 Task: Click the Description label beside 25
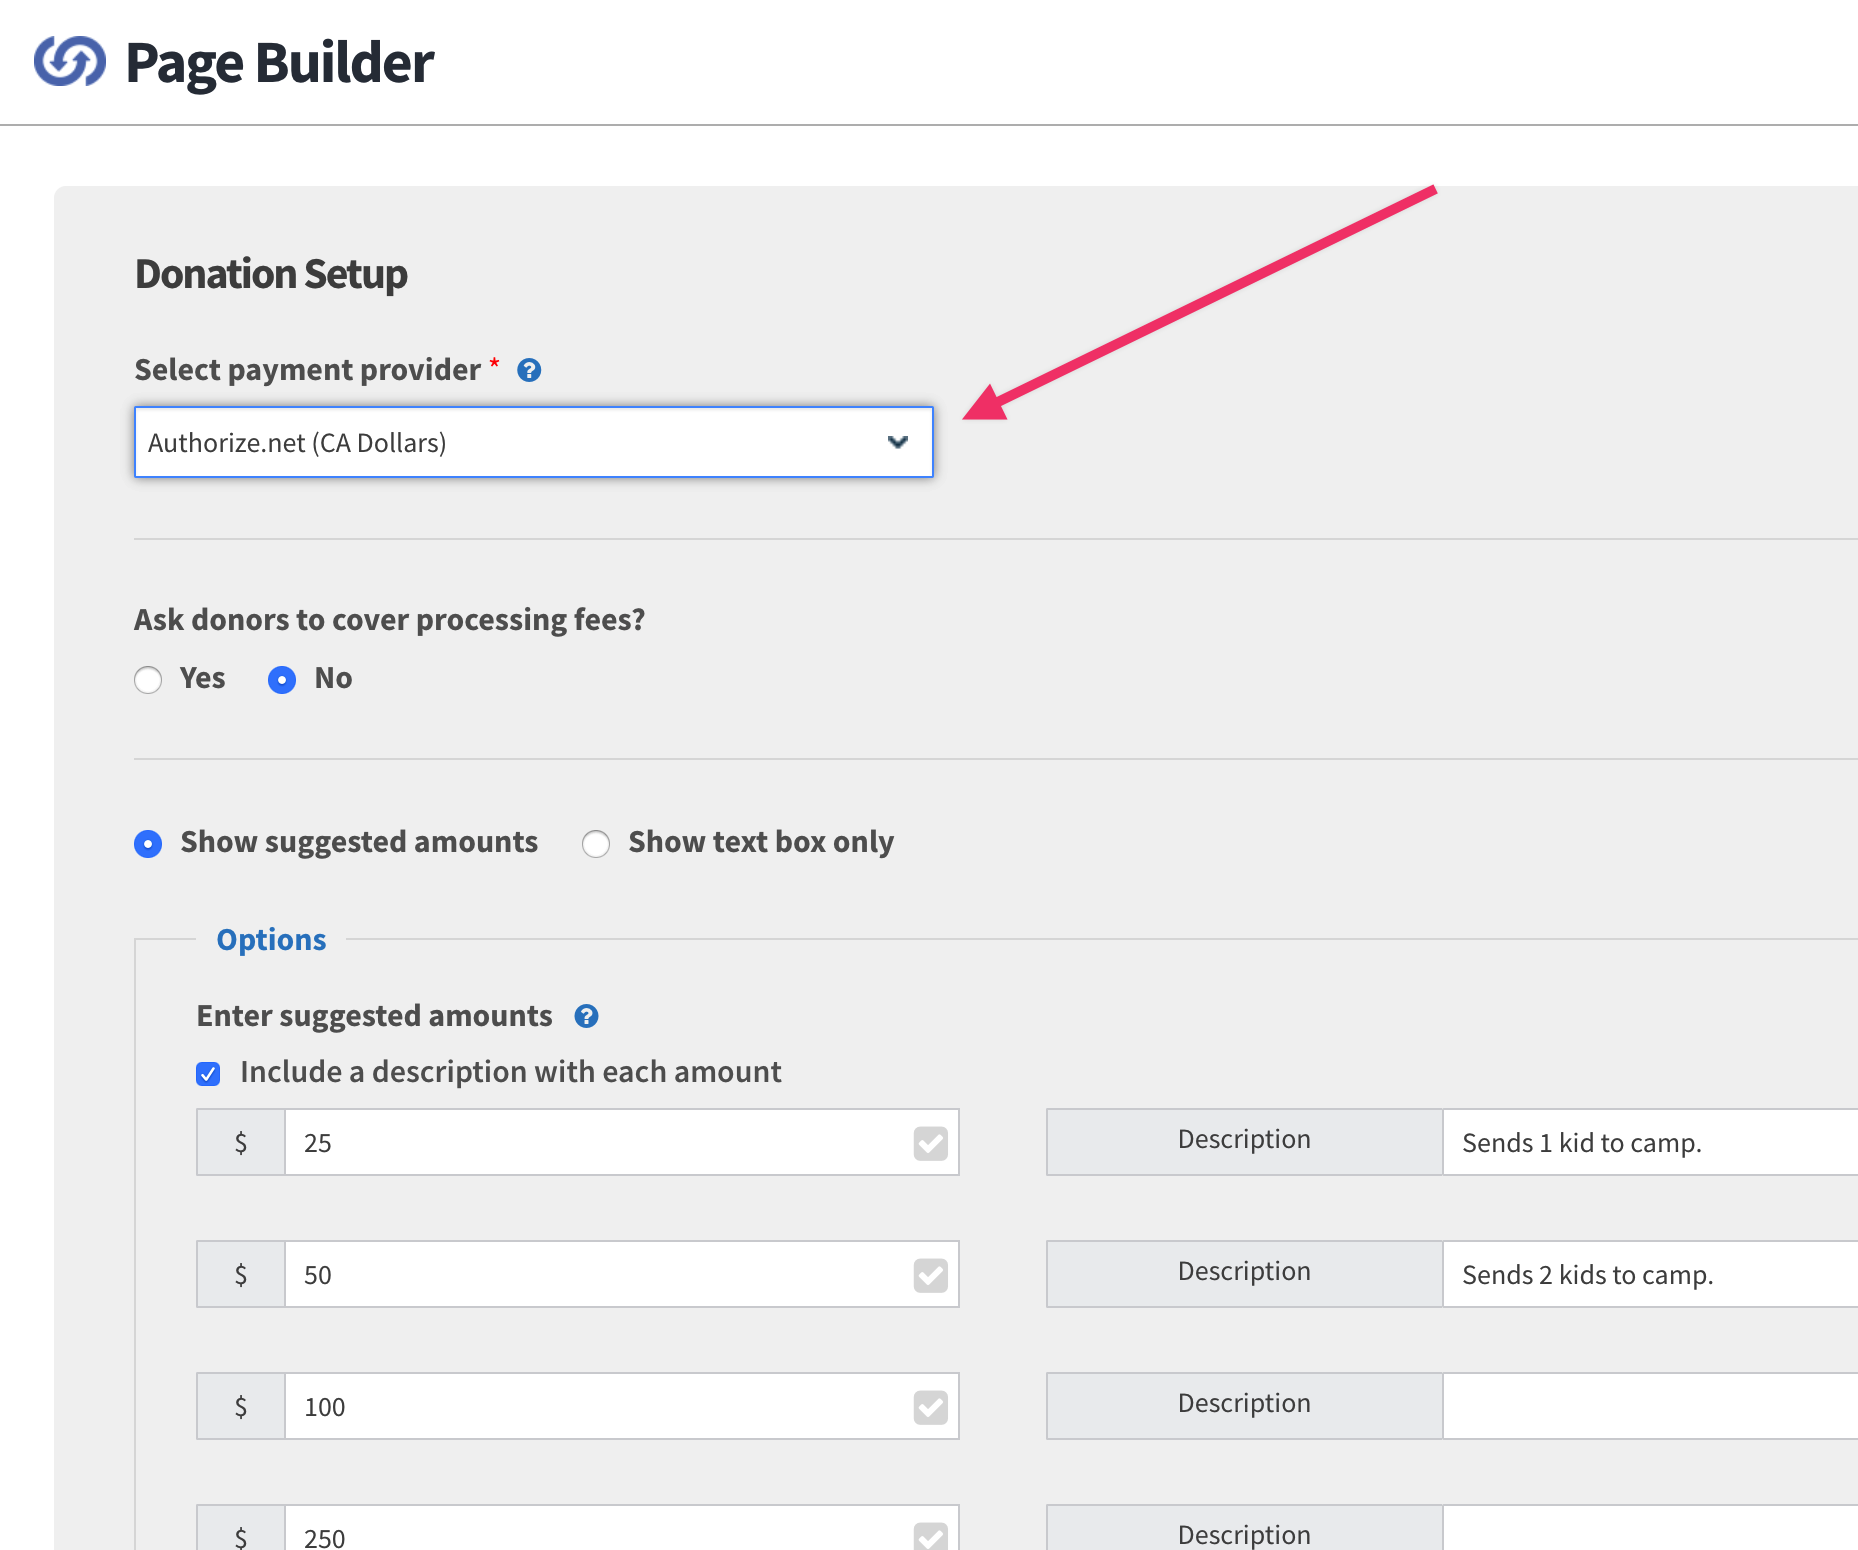tap(1244, 1140)
